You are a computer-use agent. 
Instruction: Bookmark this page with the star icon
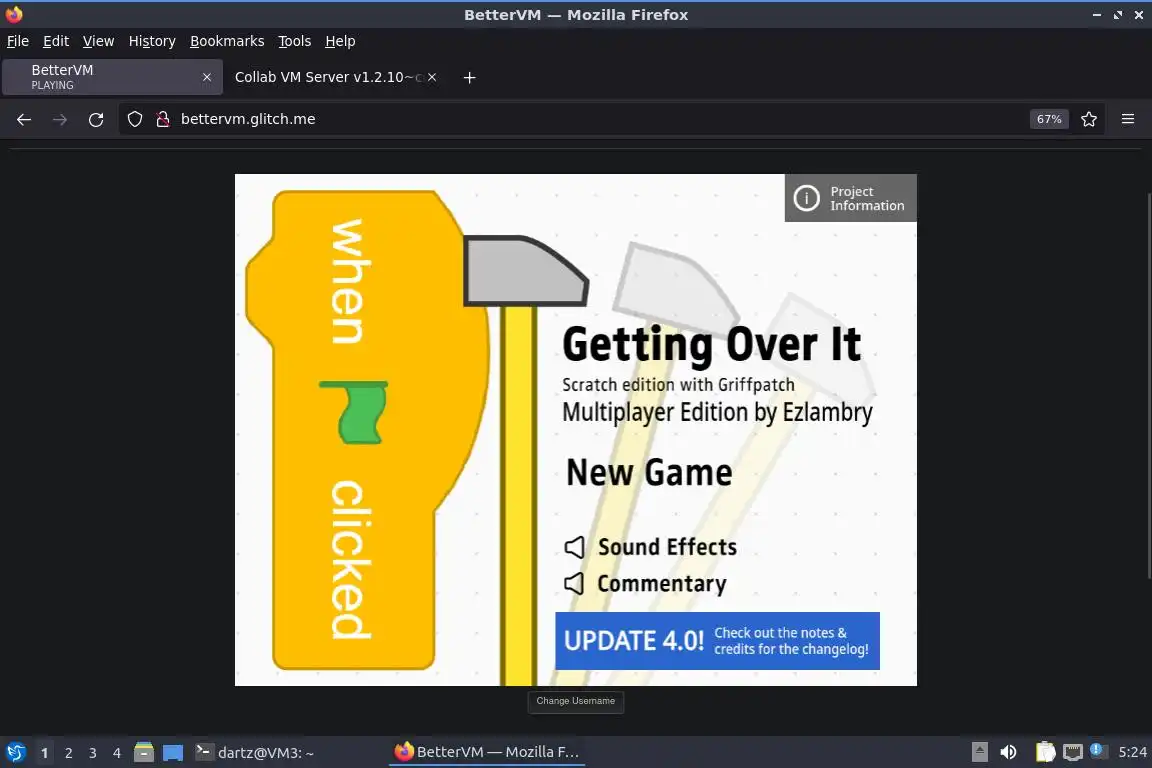coord(1089,119)
